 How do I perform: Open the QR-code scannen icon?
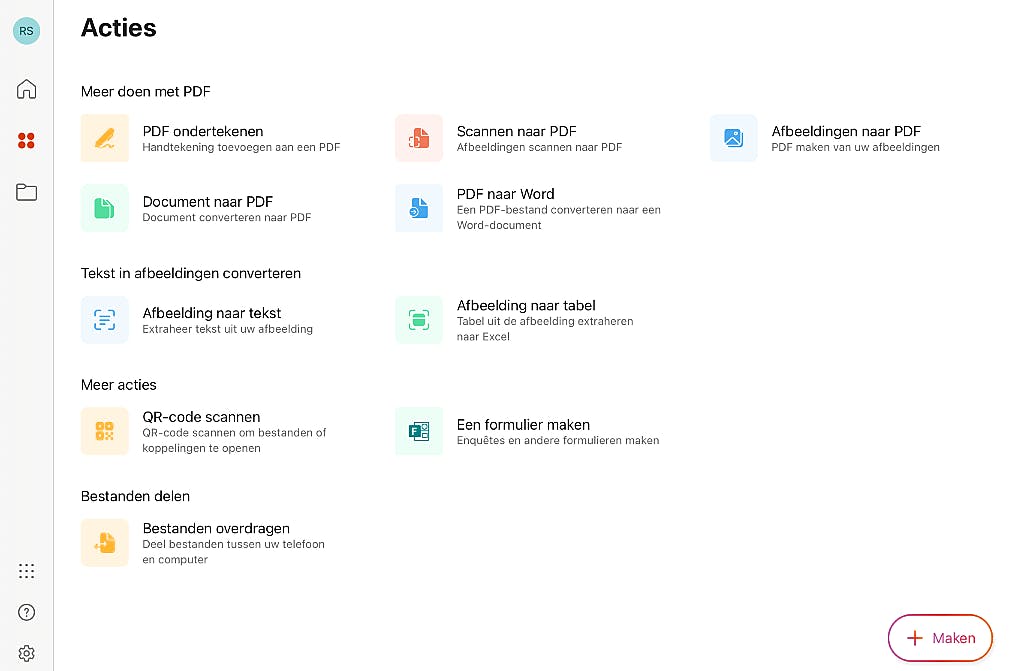point(105,431)
